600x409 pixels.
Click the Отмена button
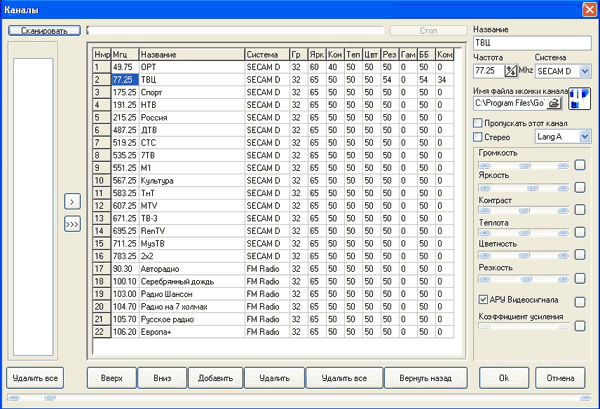[560, 378]
